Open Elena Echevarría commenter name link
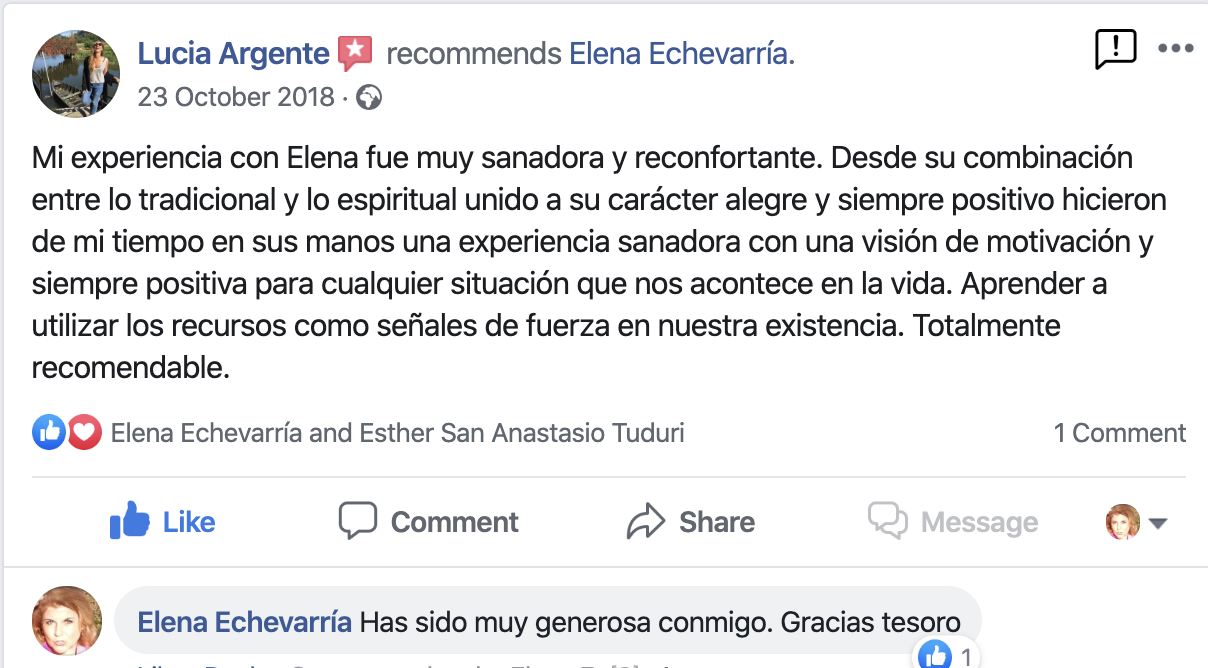Viewport: 1208px width, 668px height. click(x=244, y=622)
